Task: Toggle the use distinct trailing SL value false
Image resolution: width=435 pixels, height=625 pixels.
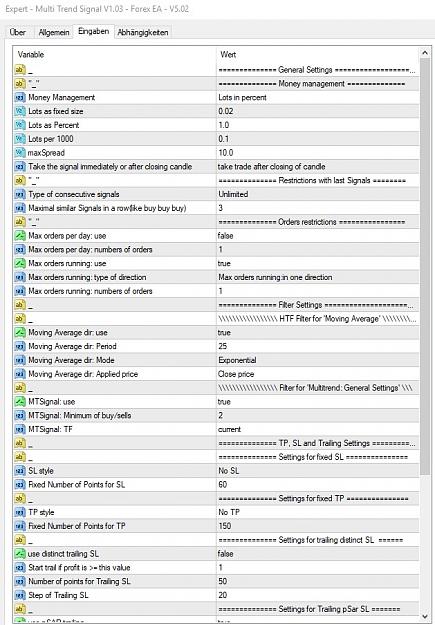Action: click(317, 554)
